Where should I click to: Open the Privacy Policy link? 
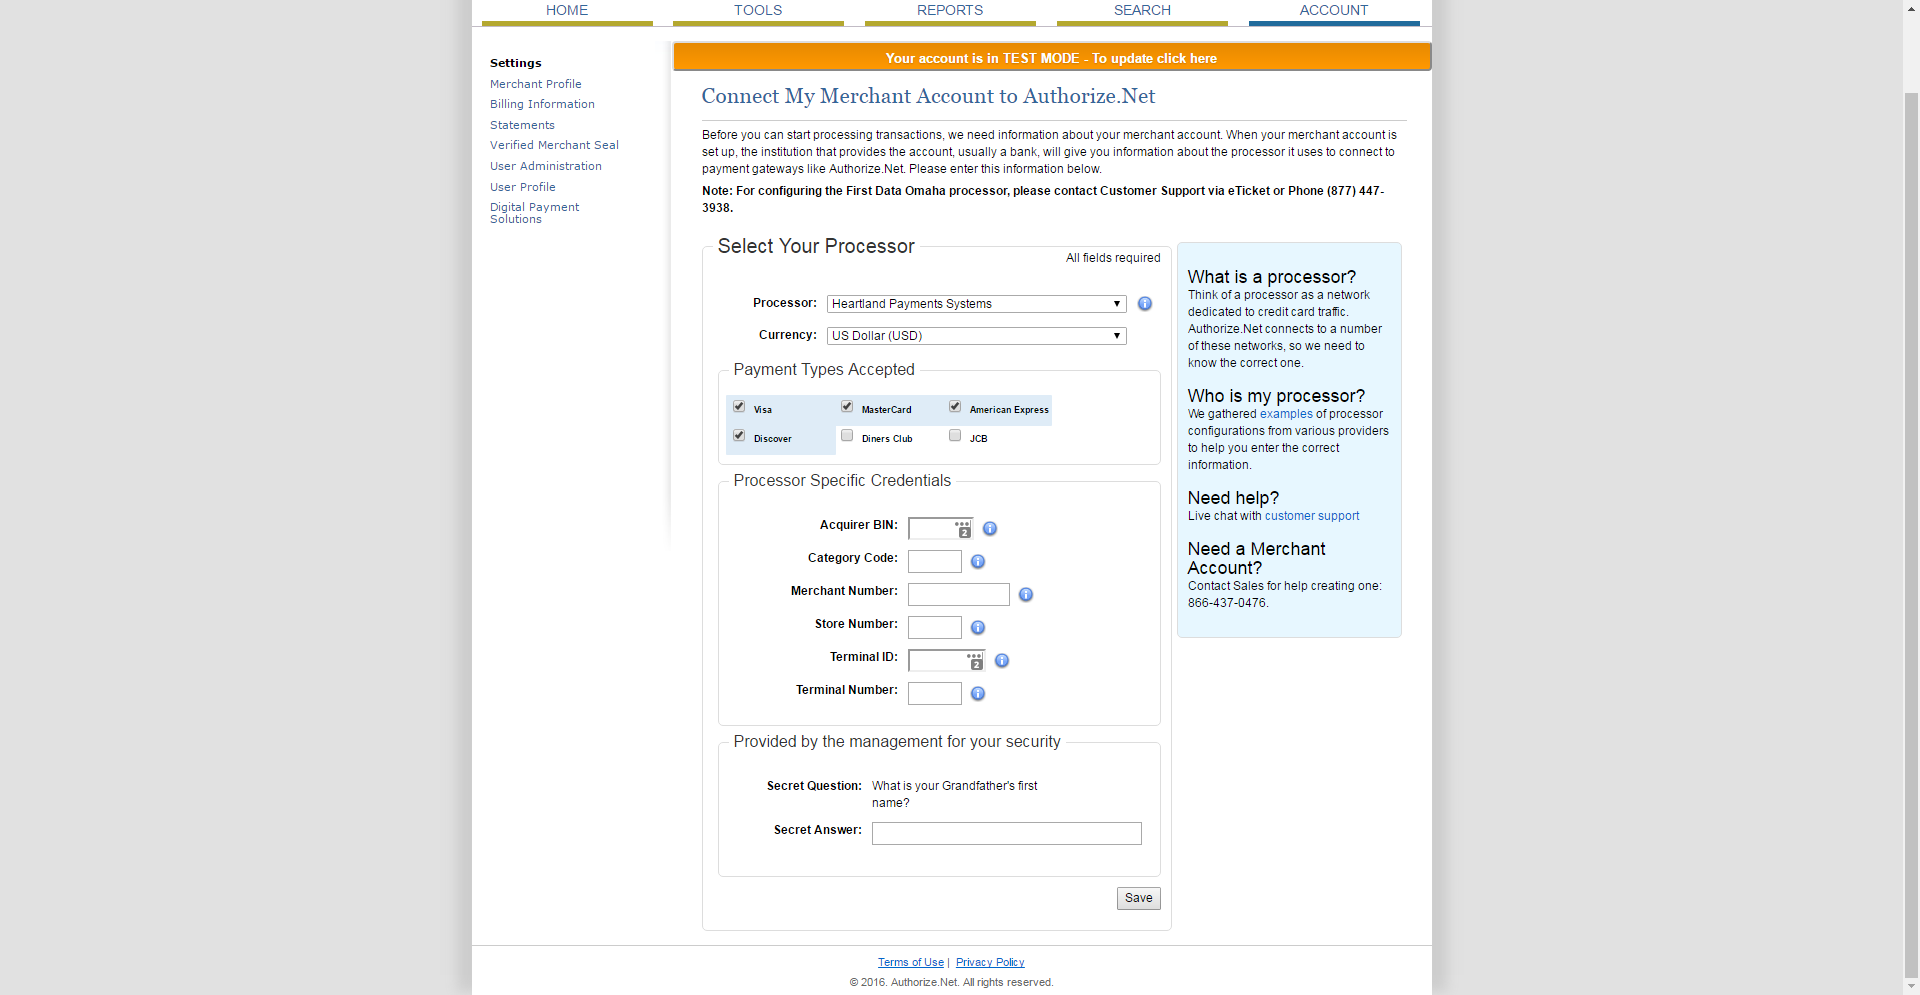(x=990, y=963)
